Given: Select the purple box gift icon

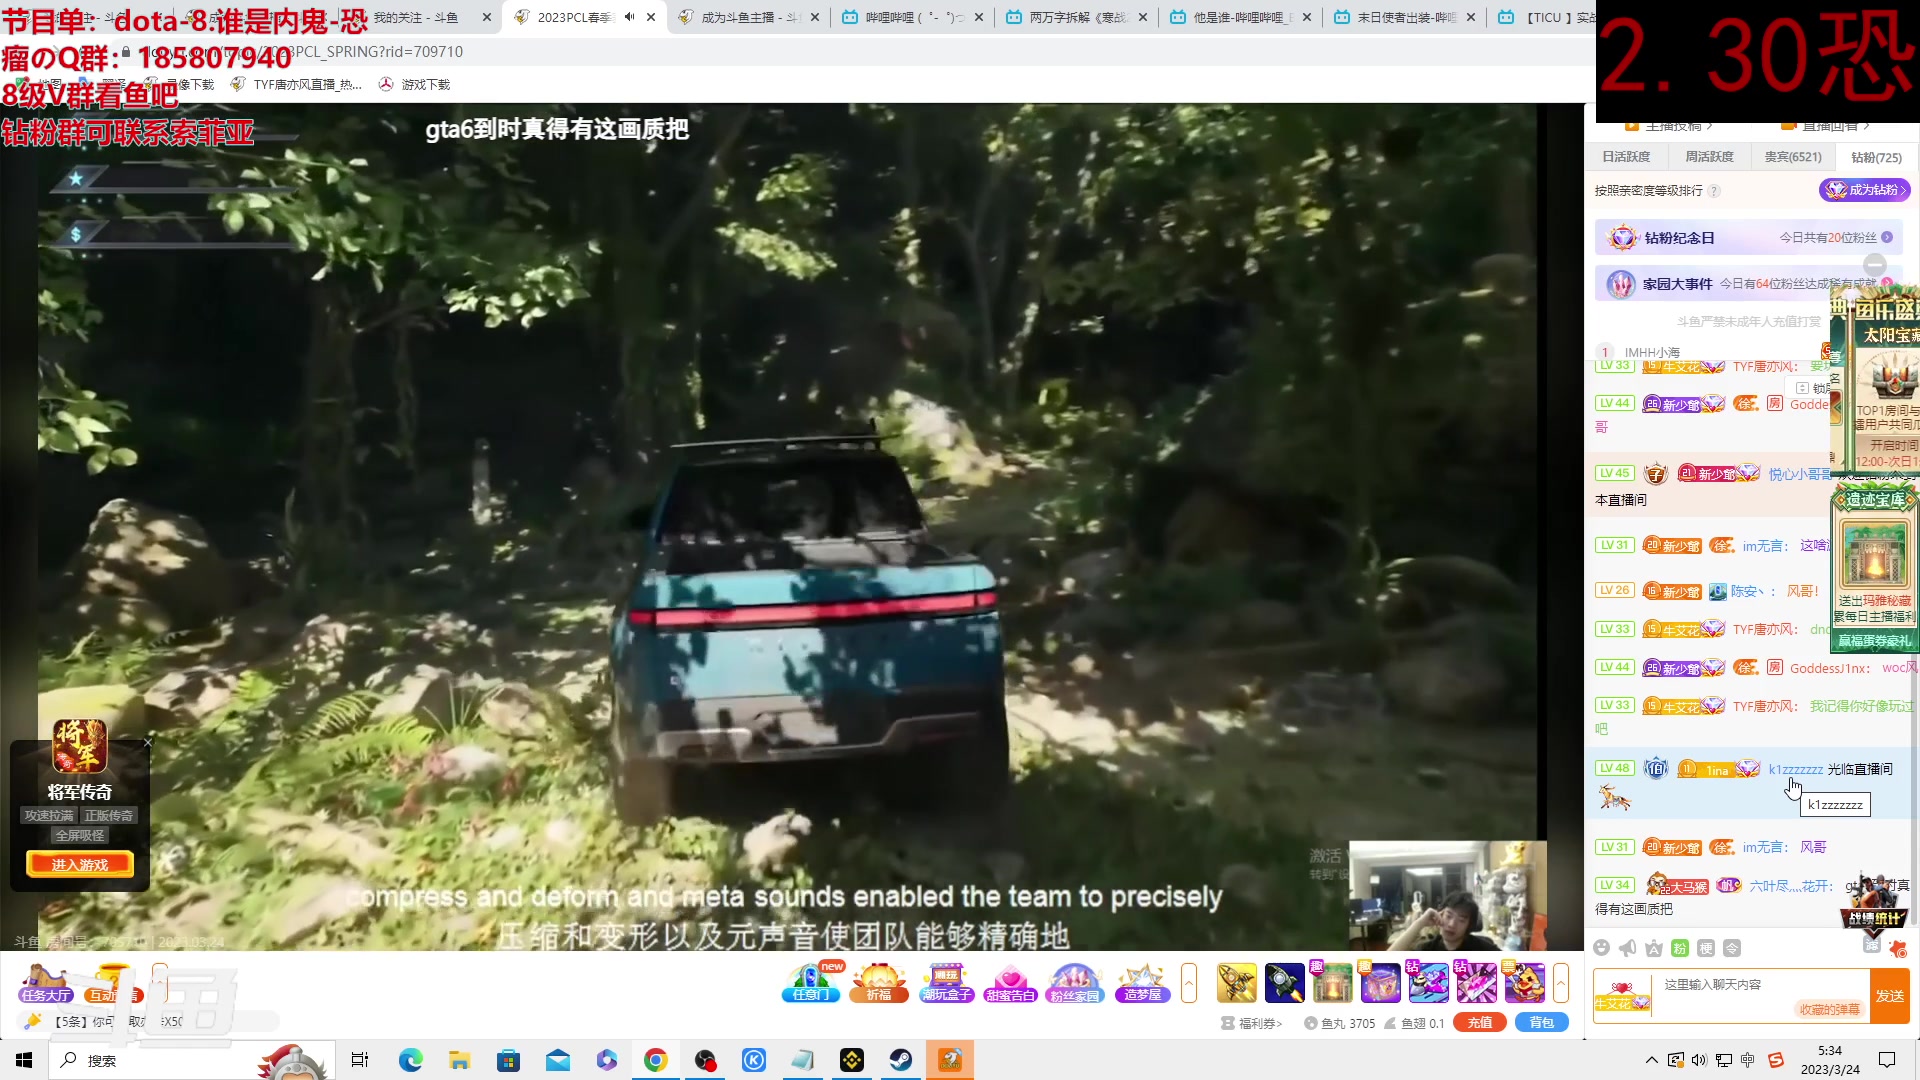Looking at the screenshot, I should pyautogui.click(x=1381, y=982).
